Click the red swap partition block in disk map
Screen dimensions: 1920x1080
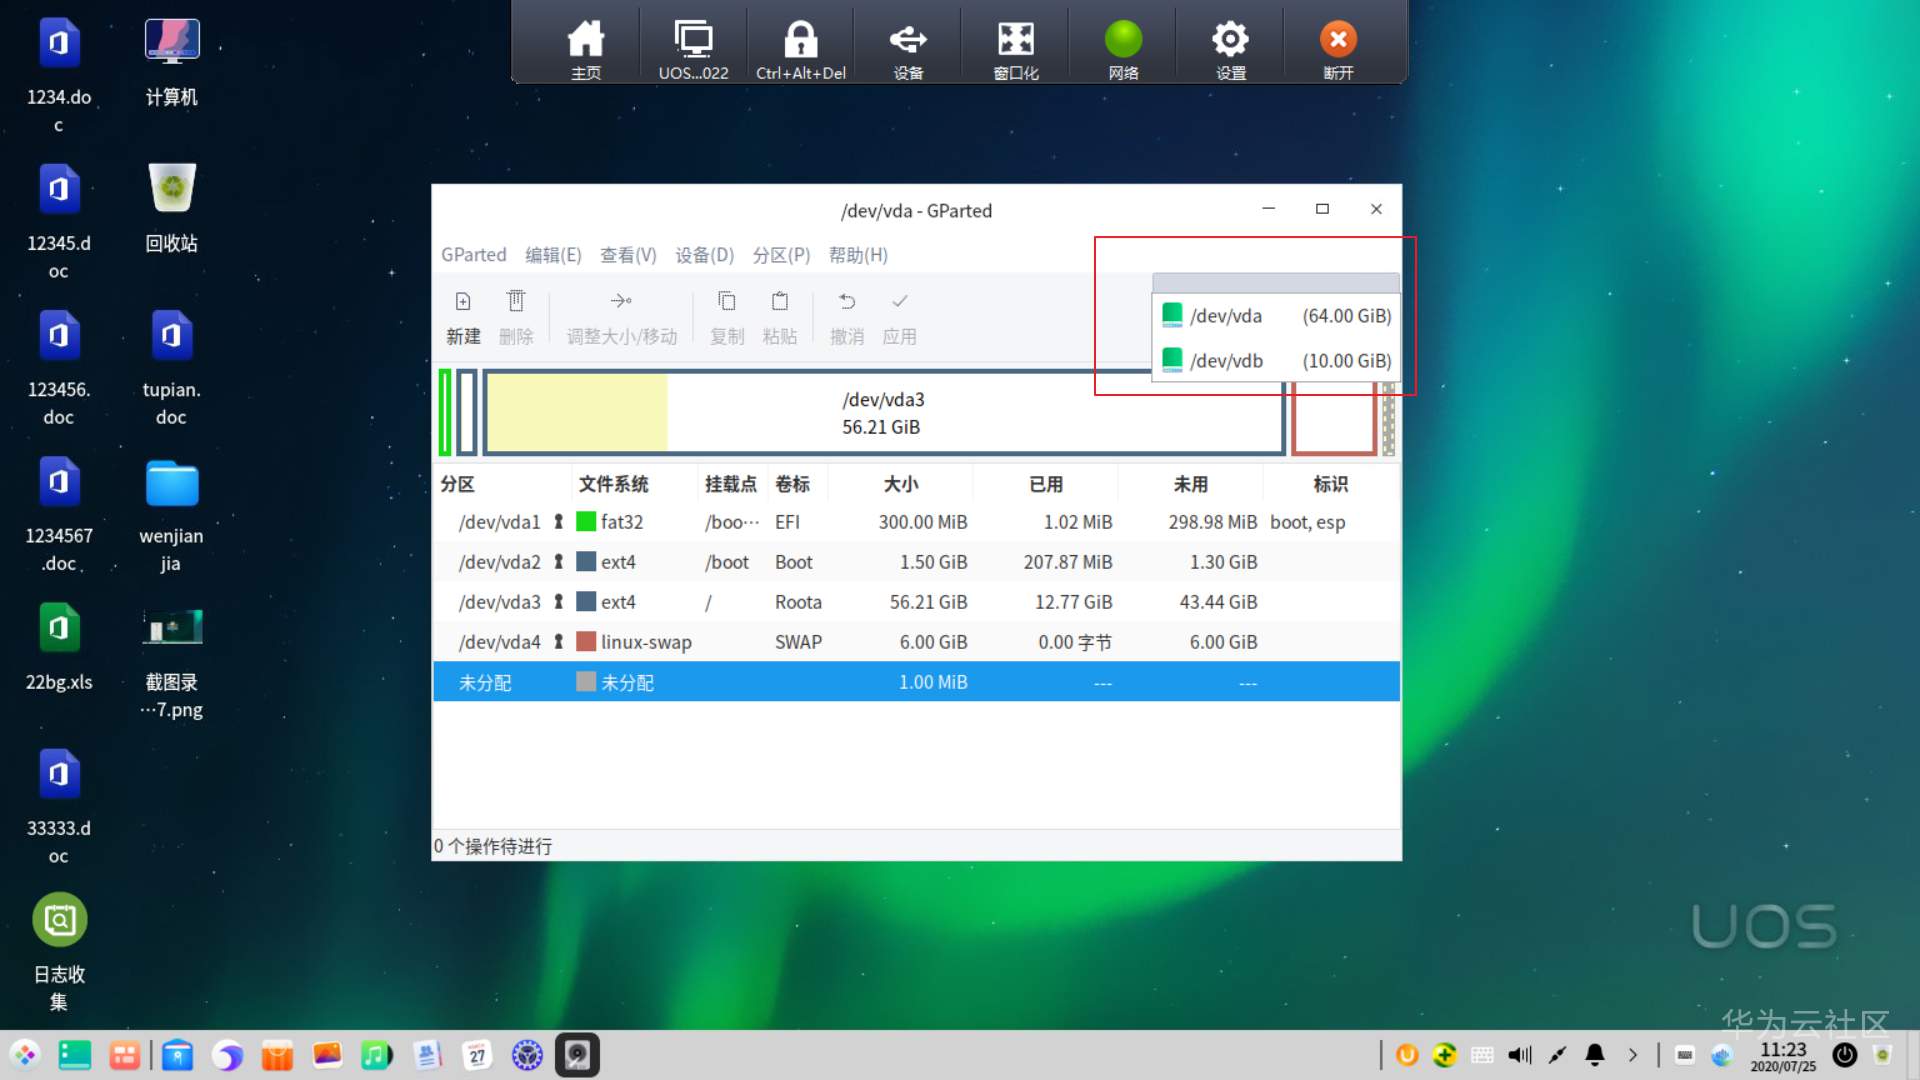pos(1334,425)
